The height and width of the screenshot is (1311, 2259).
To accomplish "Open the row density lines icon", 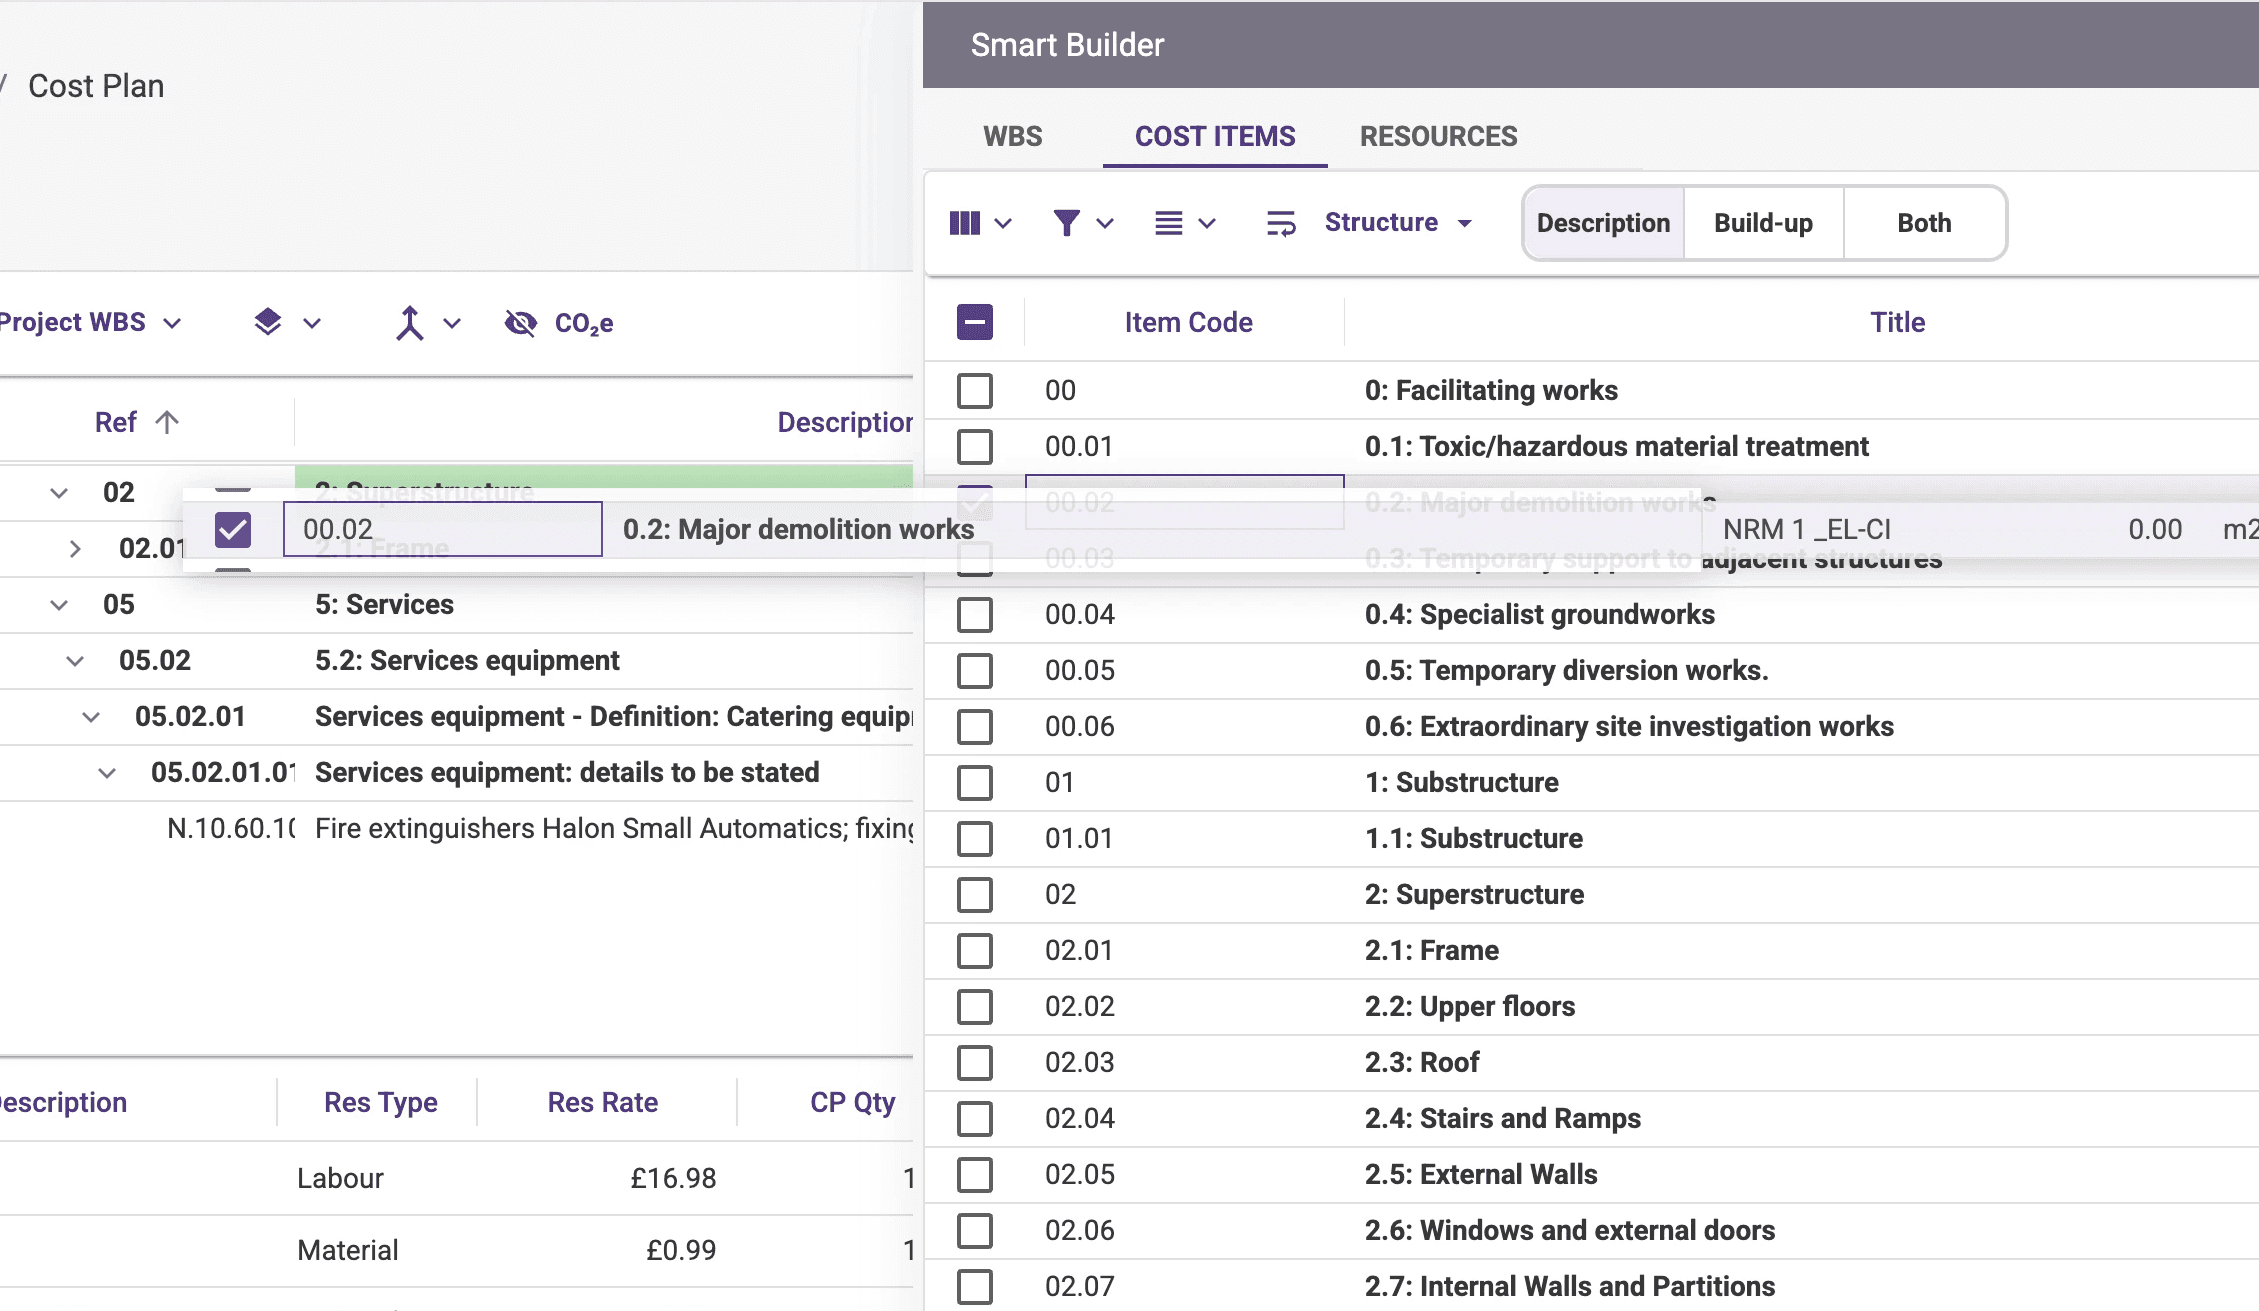I will coord(1168,223).
